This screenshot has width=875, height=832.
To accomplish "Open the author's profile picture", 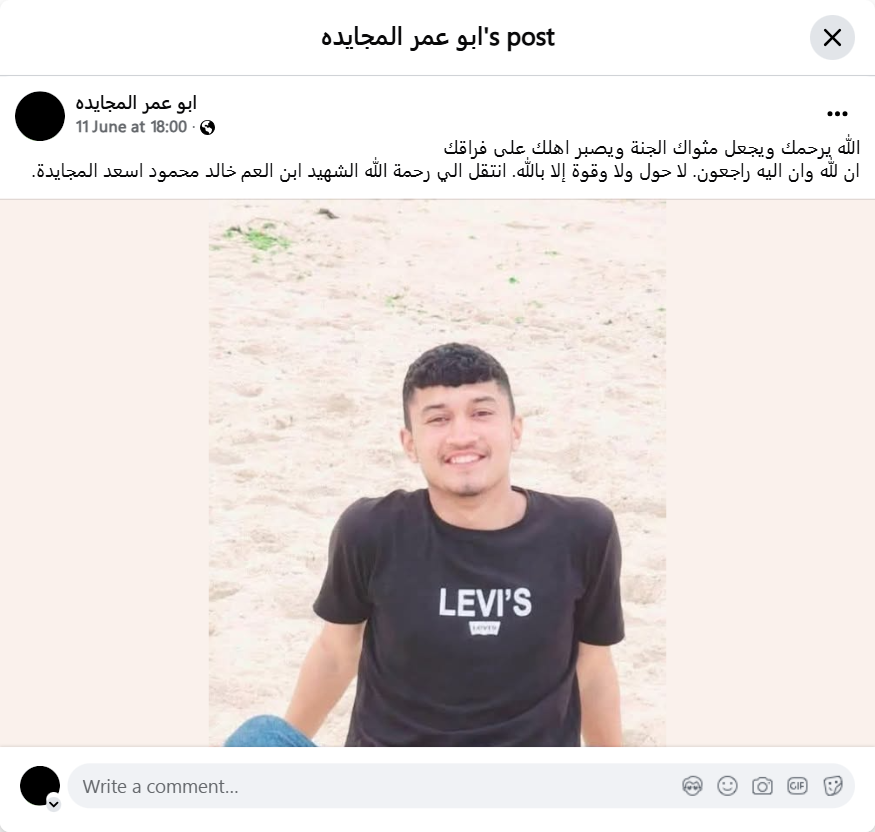I will [x=40, y=116].
